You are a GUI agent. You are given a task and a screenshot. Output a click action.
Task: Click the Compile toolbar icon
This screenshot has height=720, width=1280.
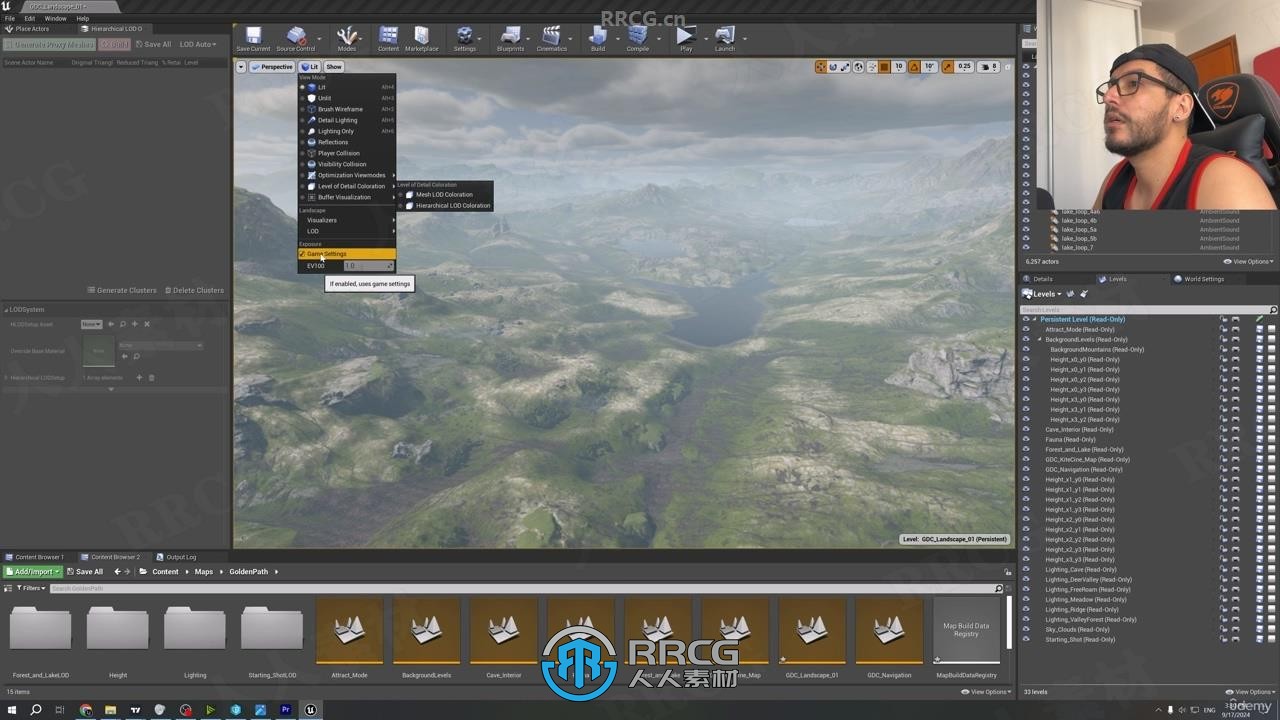(637, 38)
